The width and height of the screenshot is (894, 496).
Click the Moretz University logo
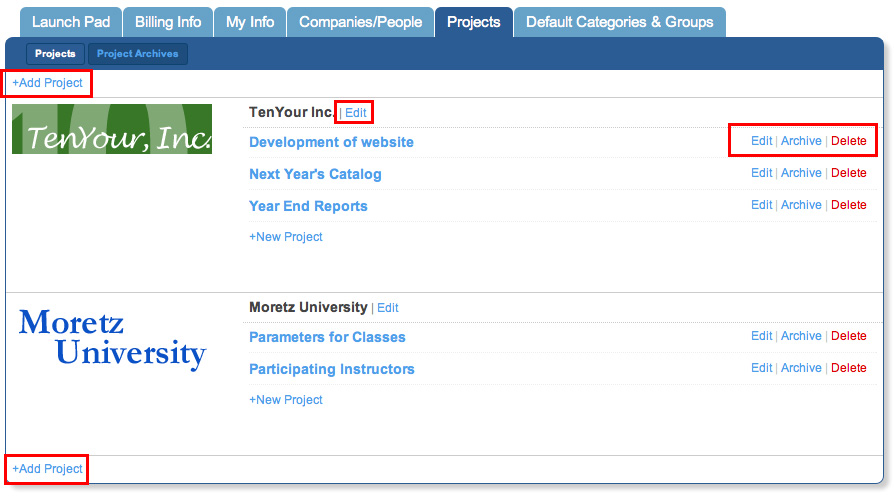point(112,338)
